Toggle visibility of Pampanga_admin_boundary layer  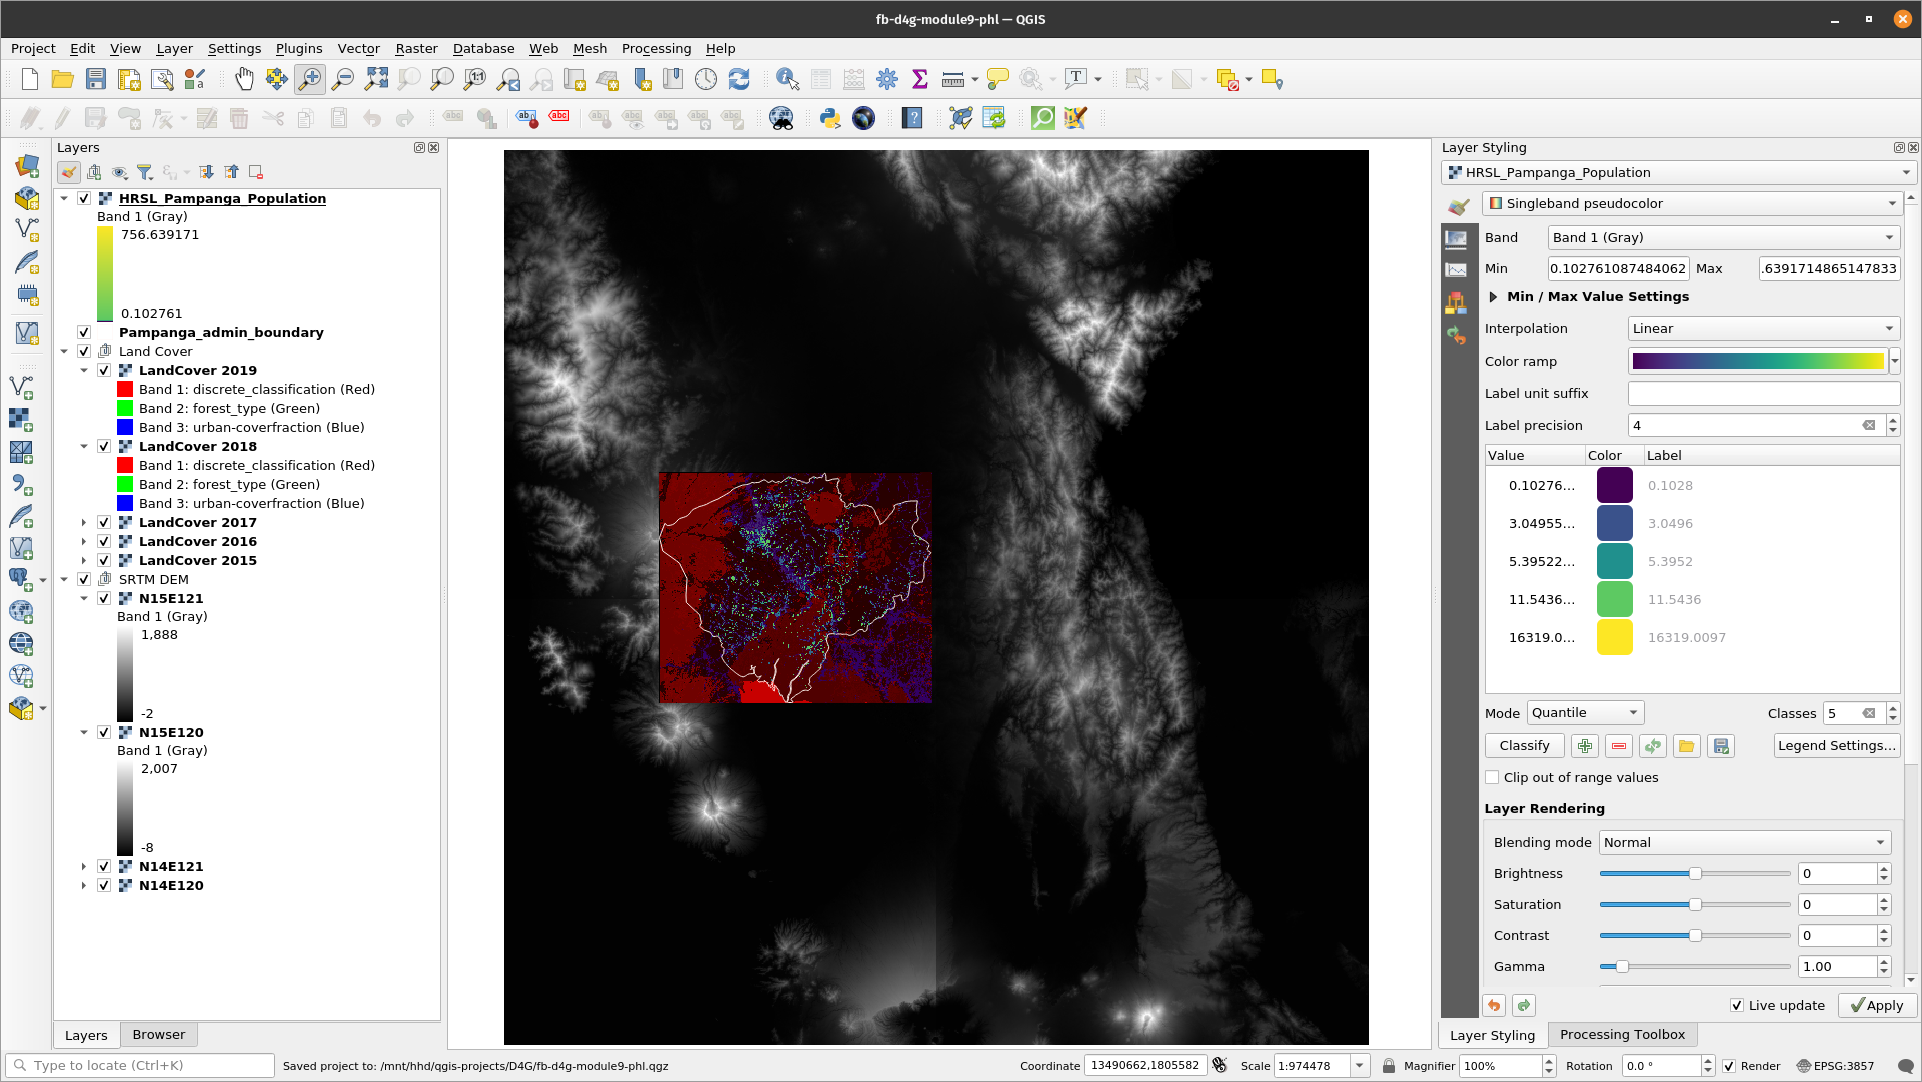[83, 333]
